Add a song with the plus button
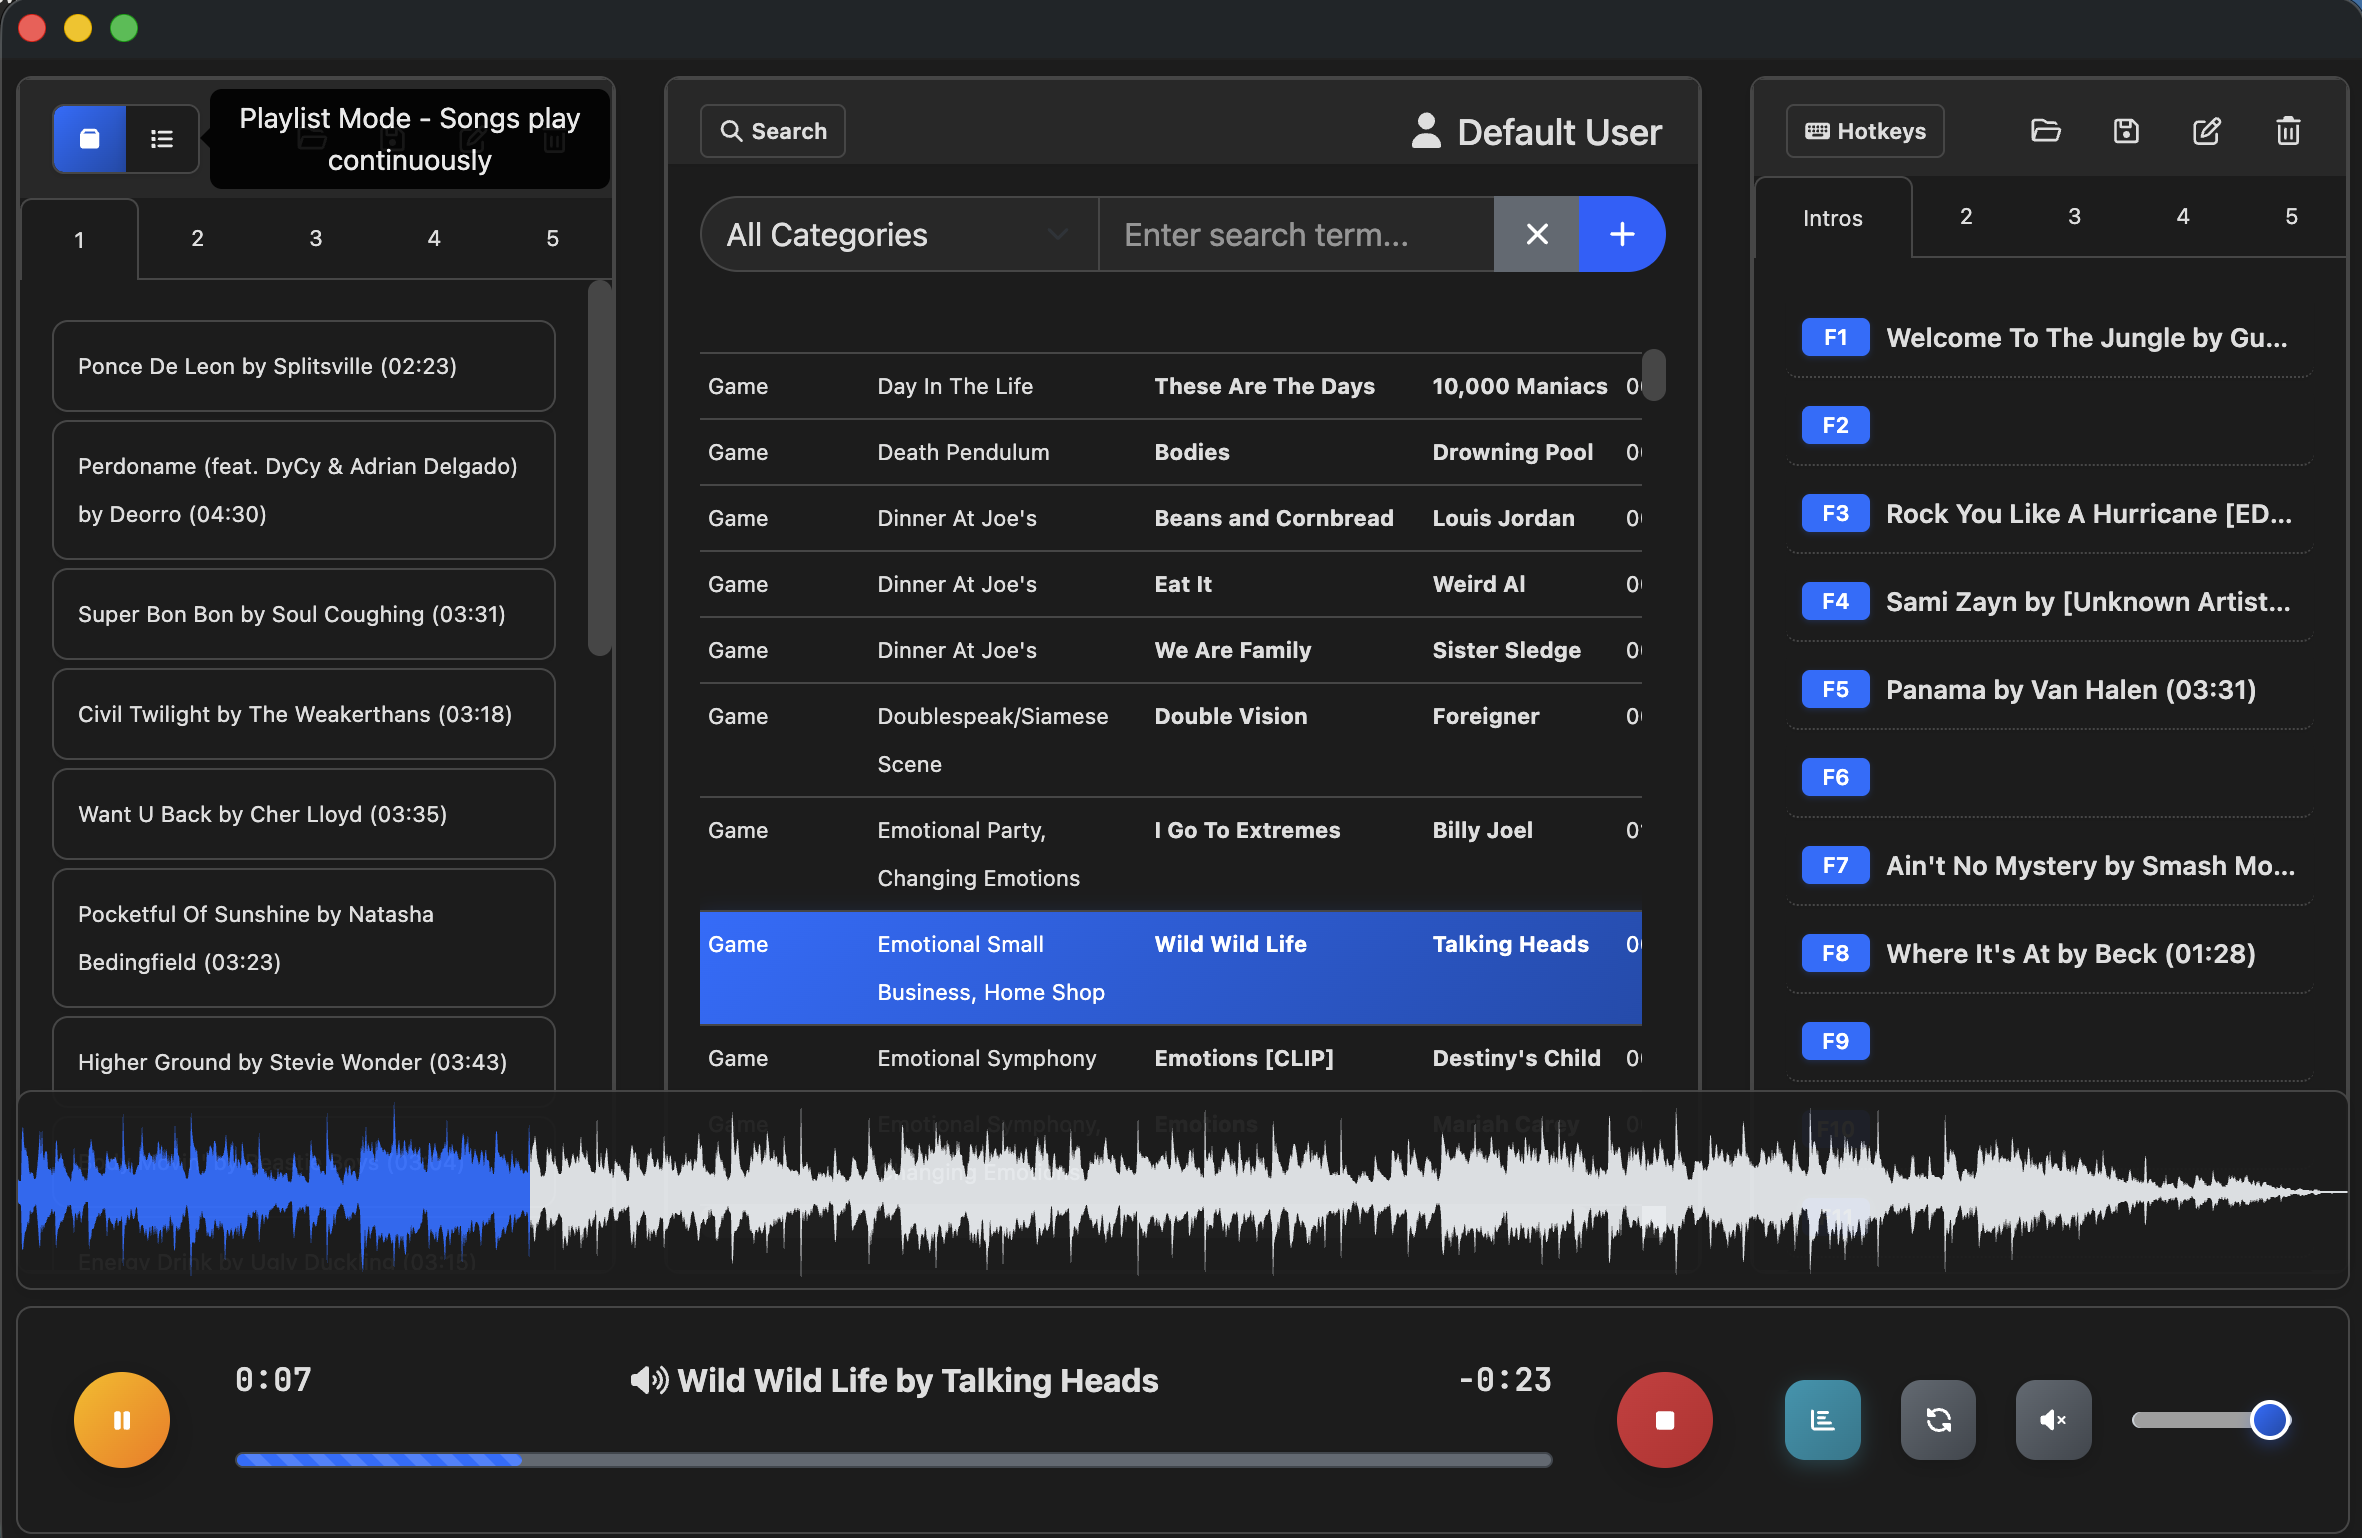2362x1538 pixels. pos(1621,234)
